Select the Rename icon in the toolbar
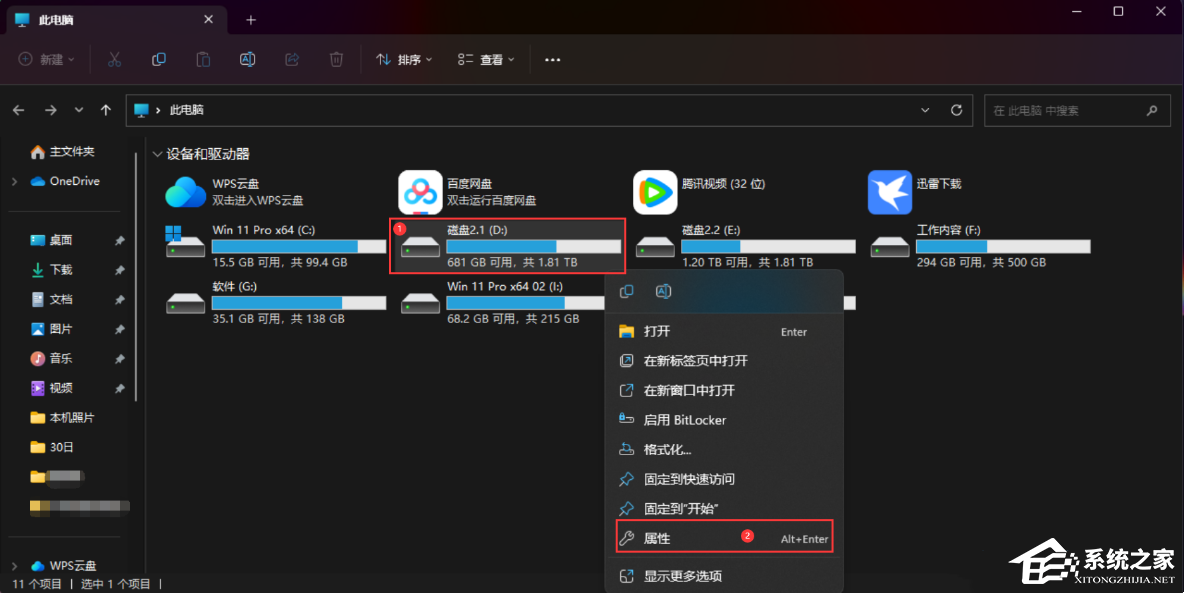Screen dimensions: 1184x593 [247, 59]
